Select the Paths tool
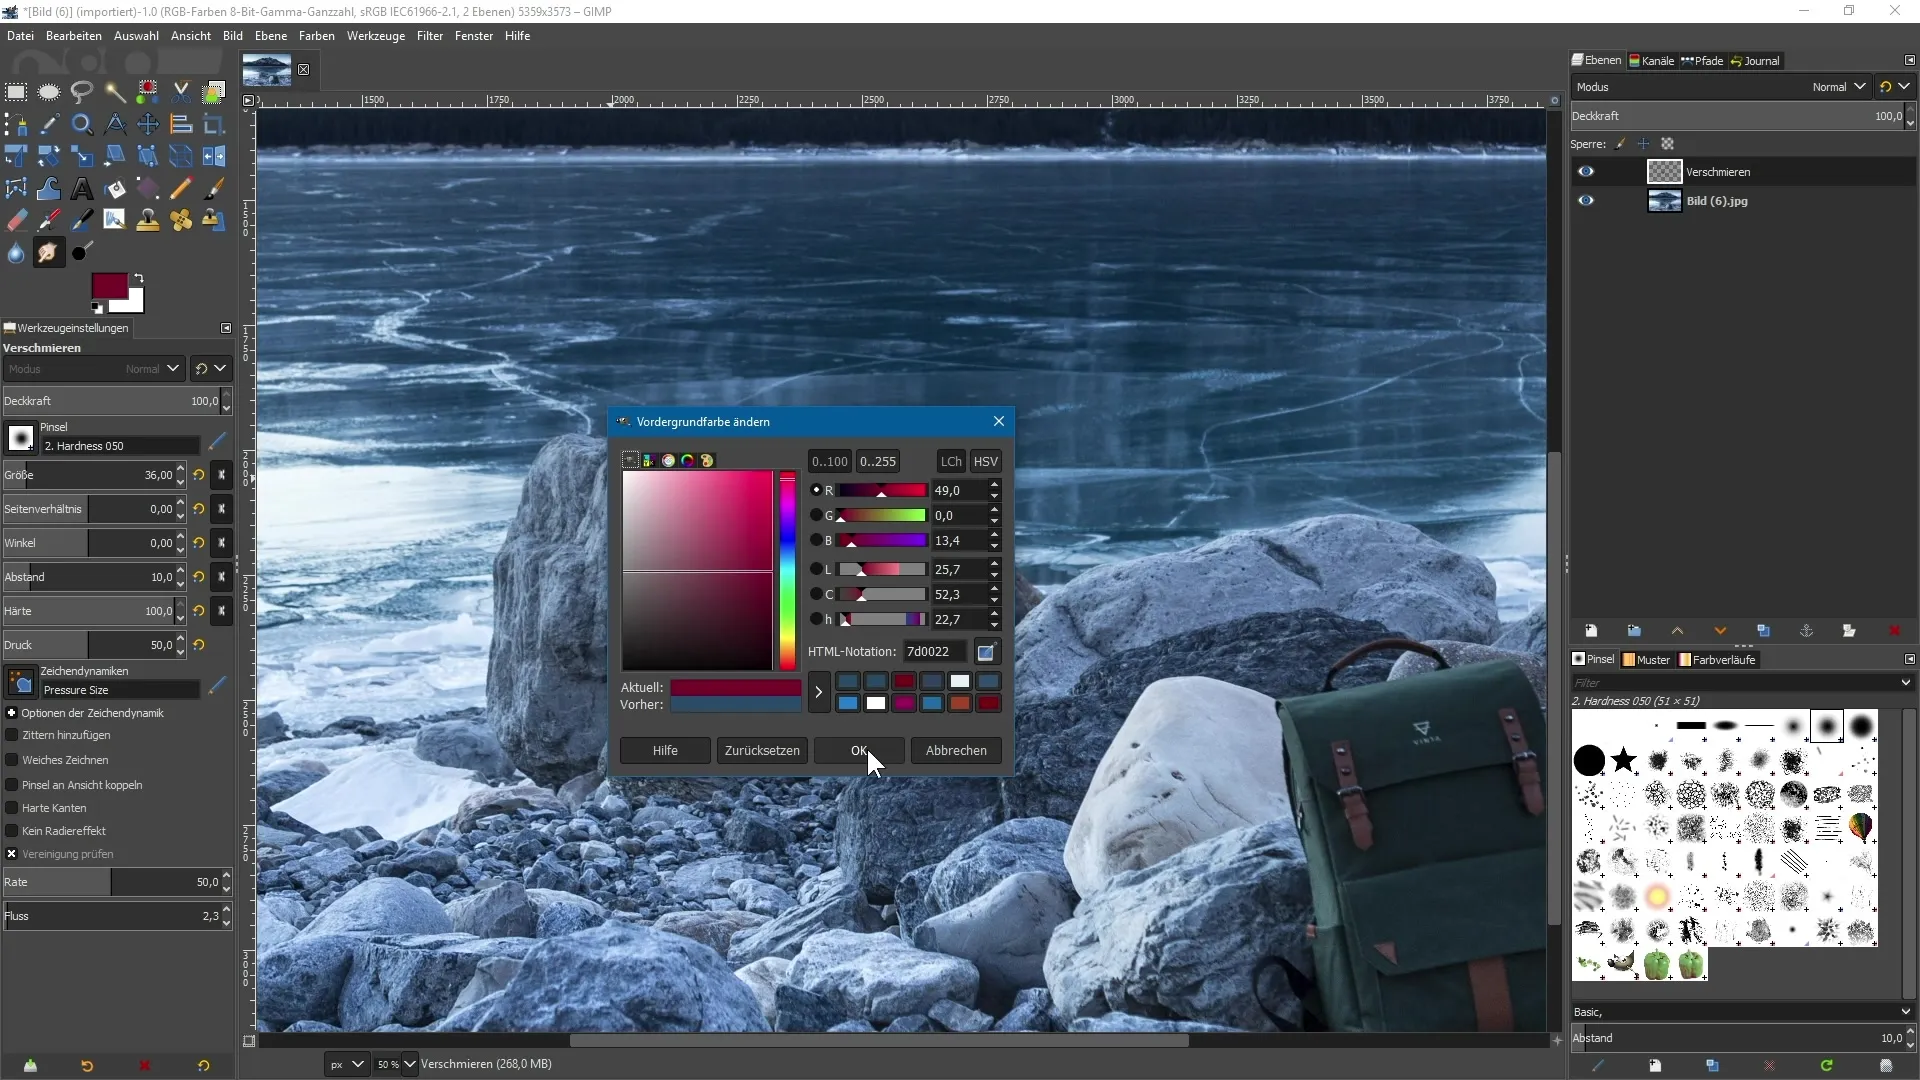Viewport: 1920px width, 1080px height. (x=16, y=125)
